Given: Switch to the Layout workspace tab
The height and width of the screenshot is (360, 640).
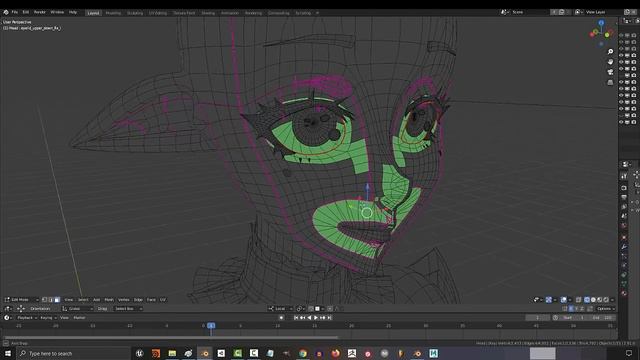Looking at the screenshot, I should [x=93, y=13].
